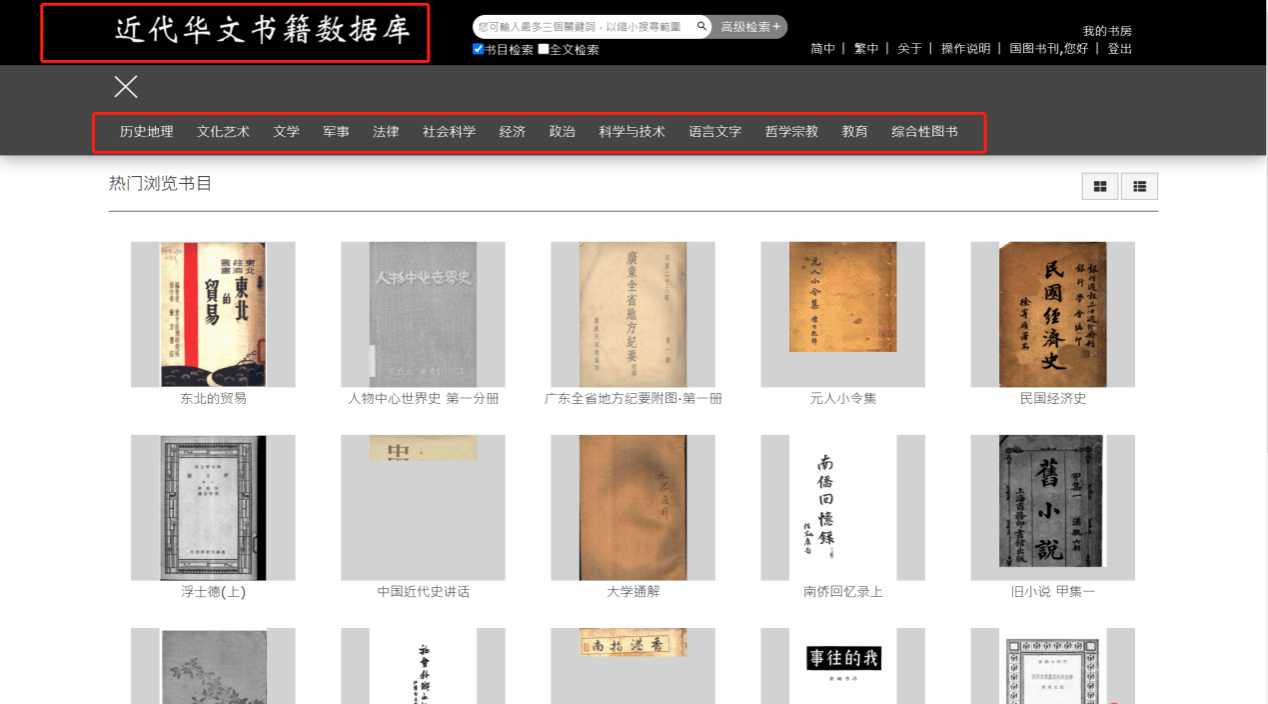Open the 民国经济史 book cover
The width and height of the screenshot is (1268, 704).
pos(1052,314)
